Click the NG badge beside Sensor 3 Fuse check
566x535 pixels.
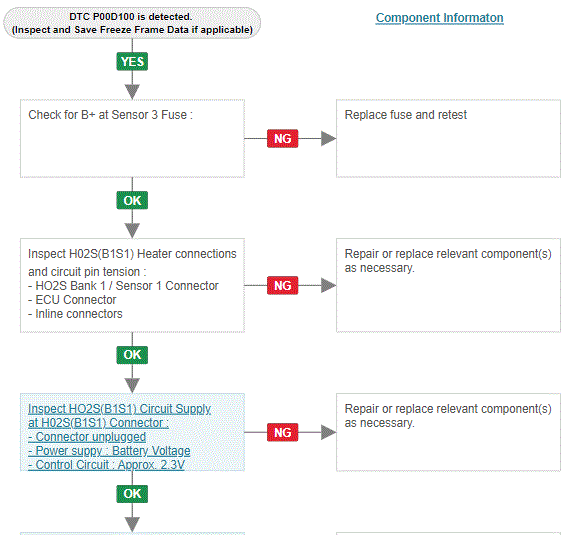point(283,138)
